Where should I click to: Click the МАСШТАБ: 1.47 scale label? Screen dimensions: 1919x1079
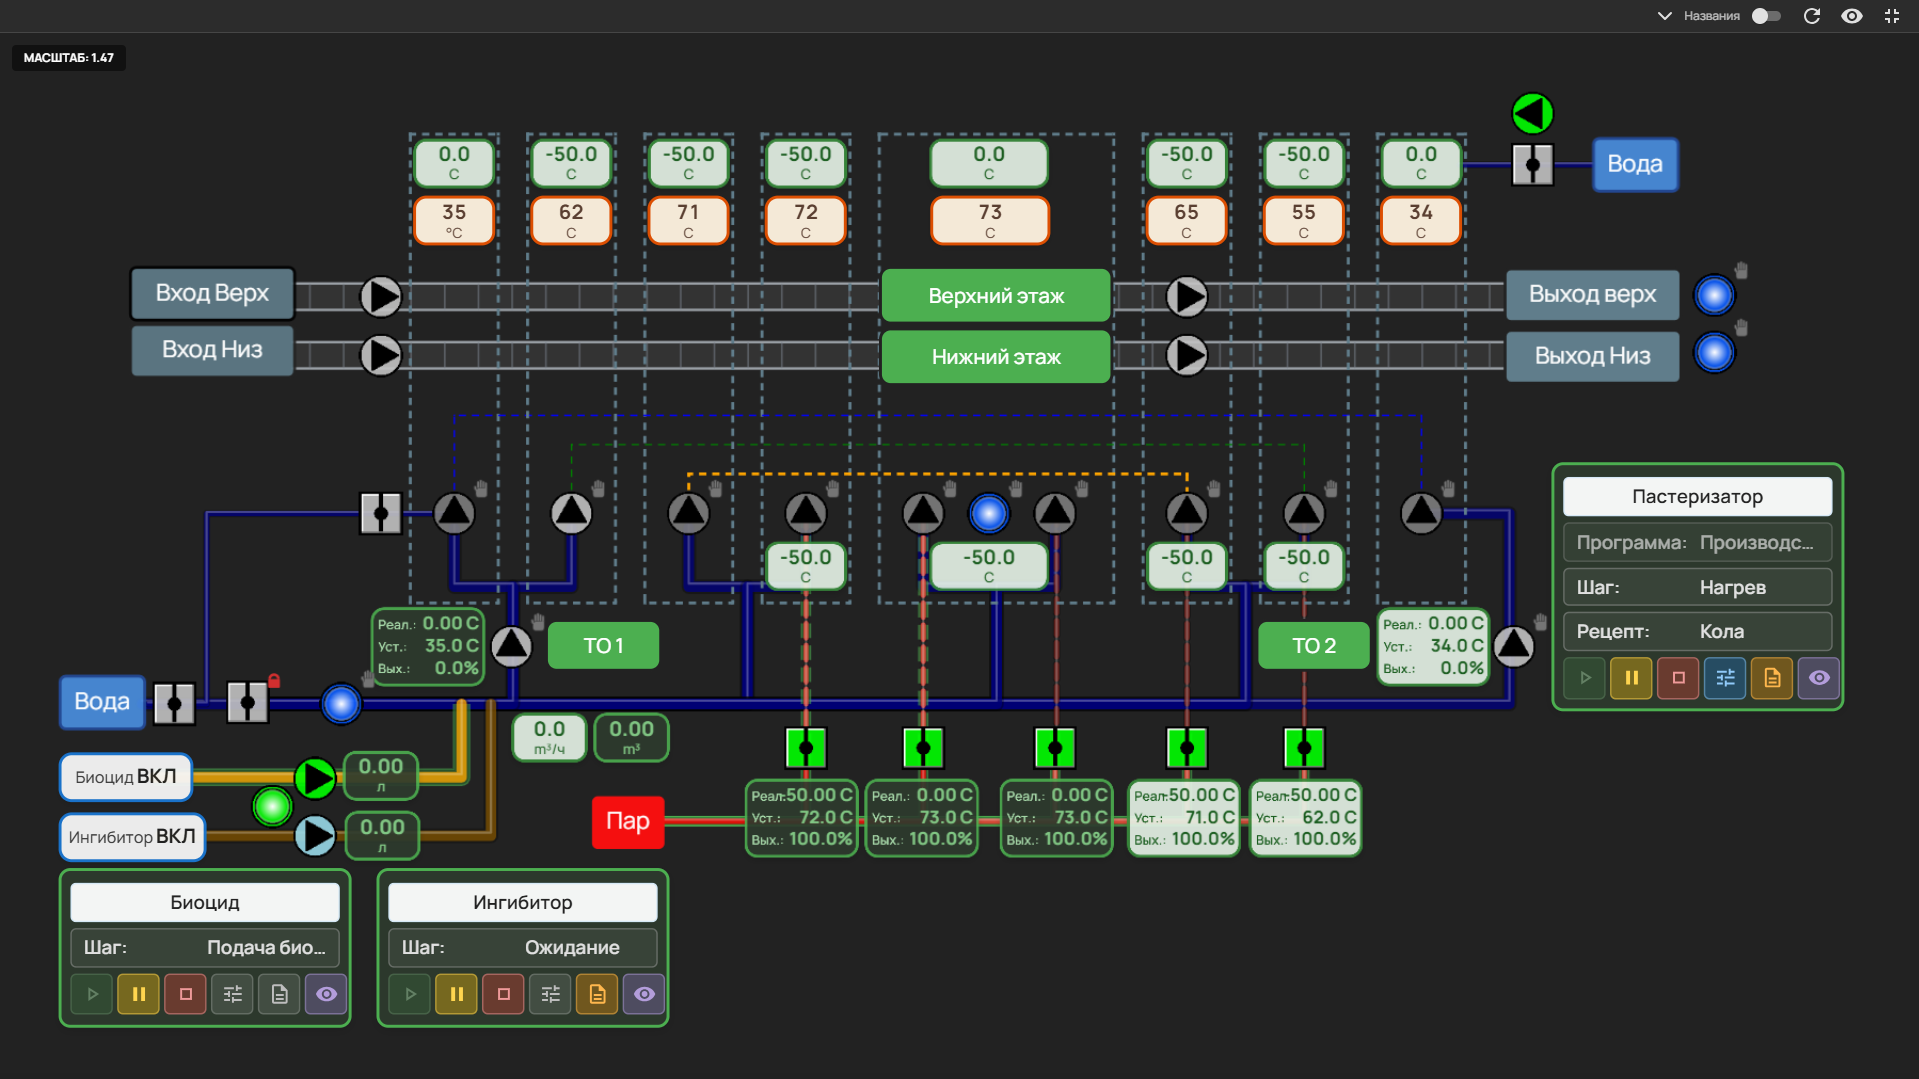[x=69, y=58]
